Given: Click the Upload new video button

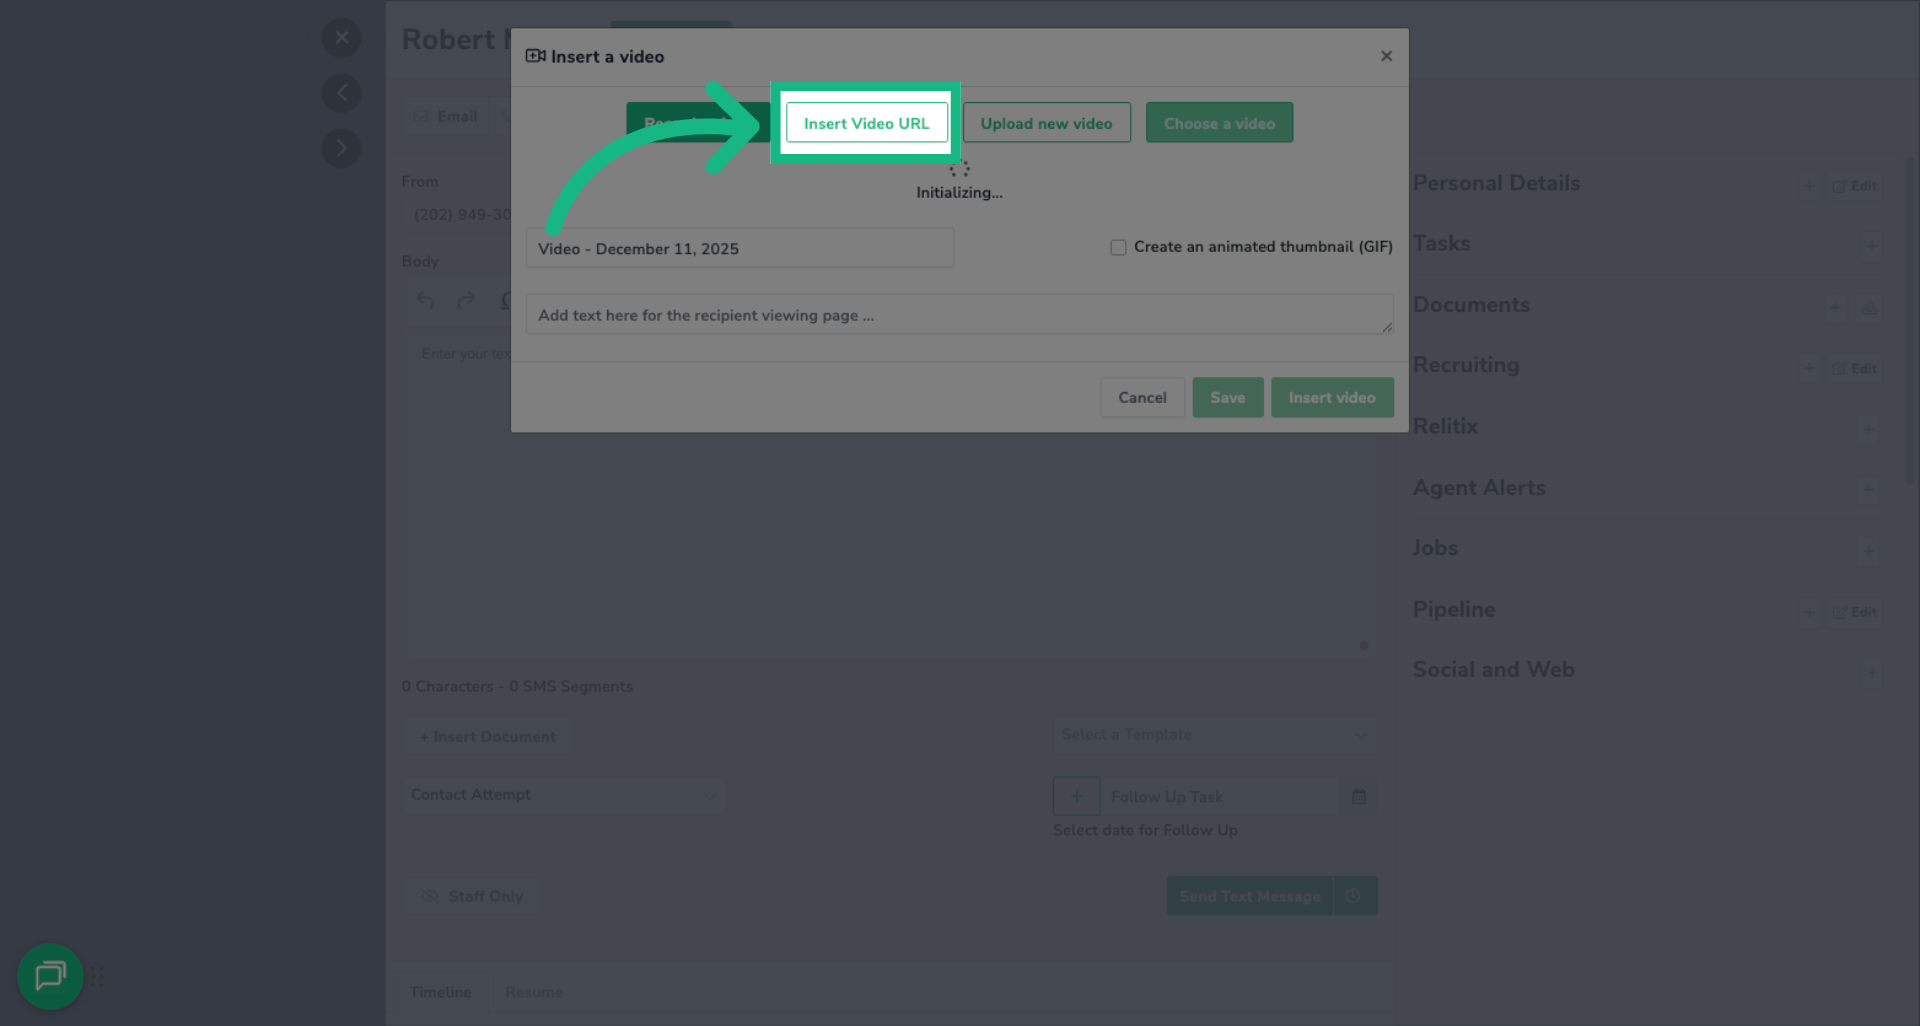Looking at the screenshot, I should point(1046,122).
